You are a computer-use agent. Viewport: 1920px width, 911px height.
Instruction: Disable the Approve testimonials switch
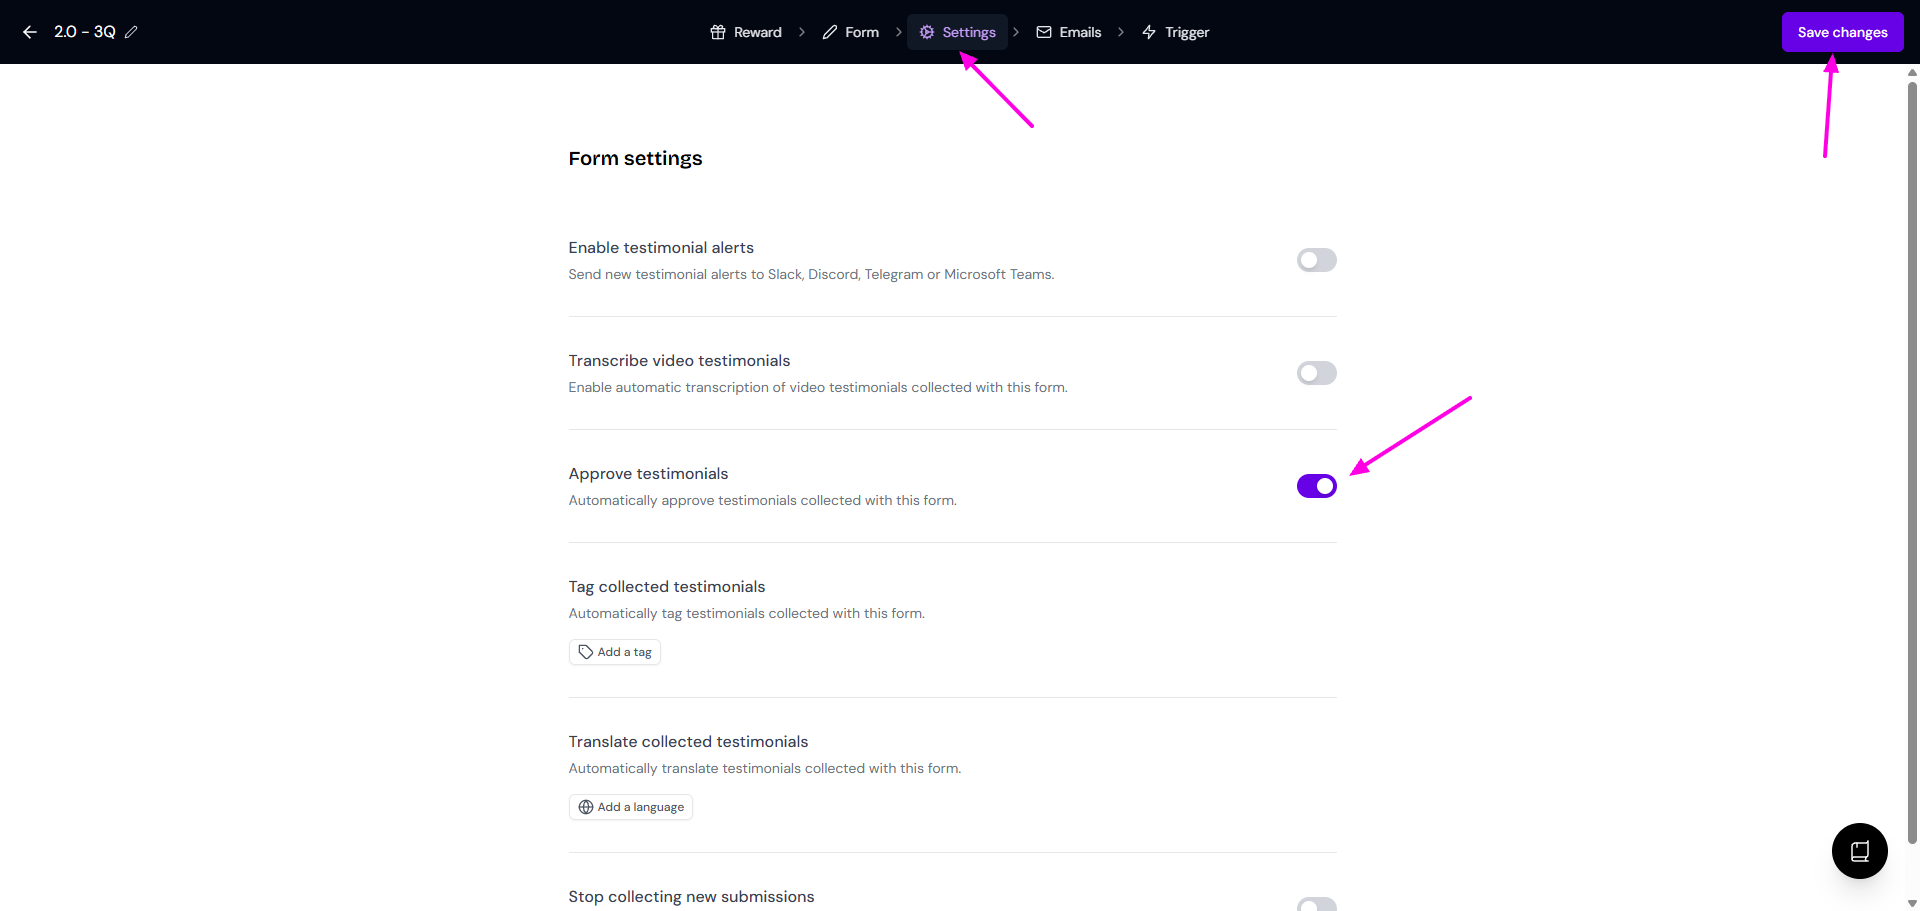(x=1316, y=486)
